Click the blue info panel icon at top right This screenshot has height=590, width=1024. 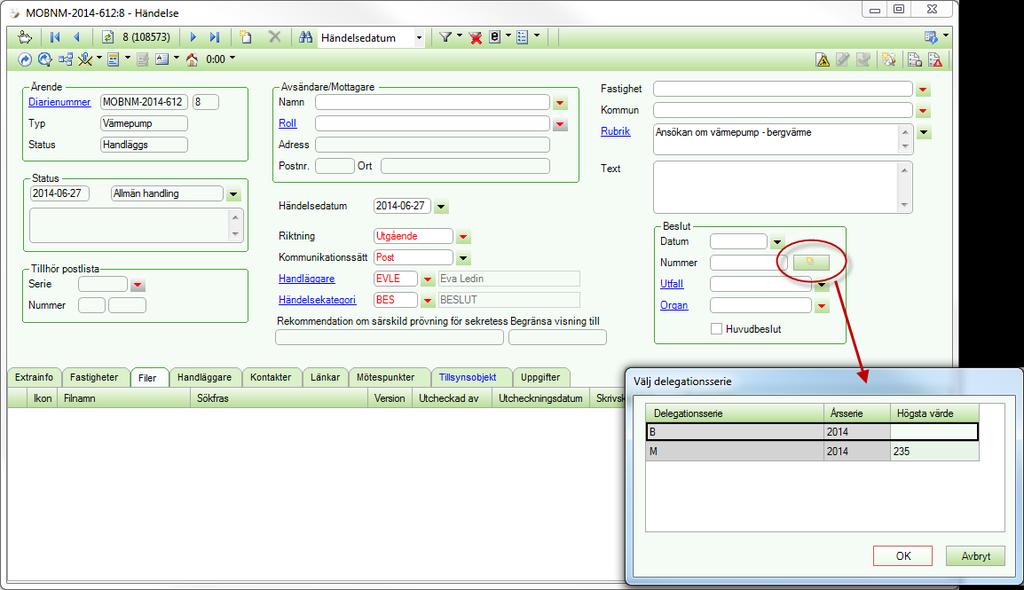[931, 37]
